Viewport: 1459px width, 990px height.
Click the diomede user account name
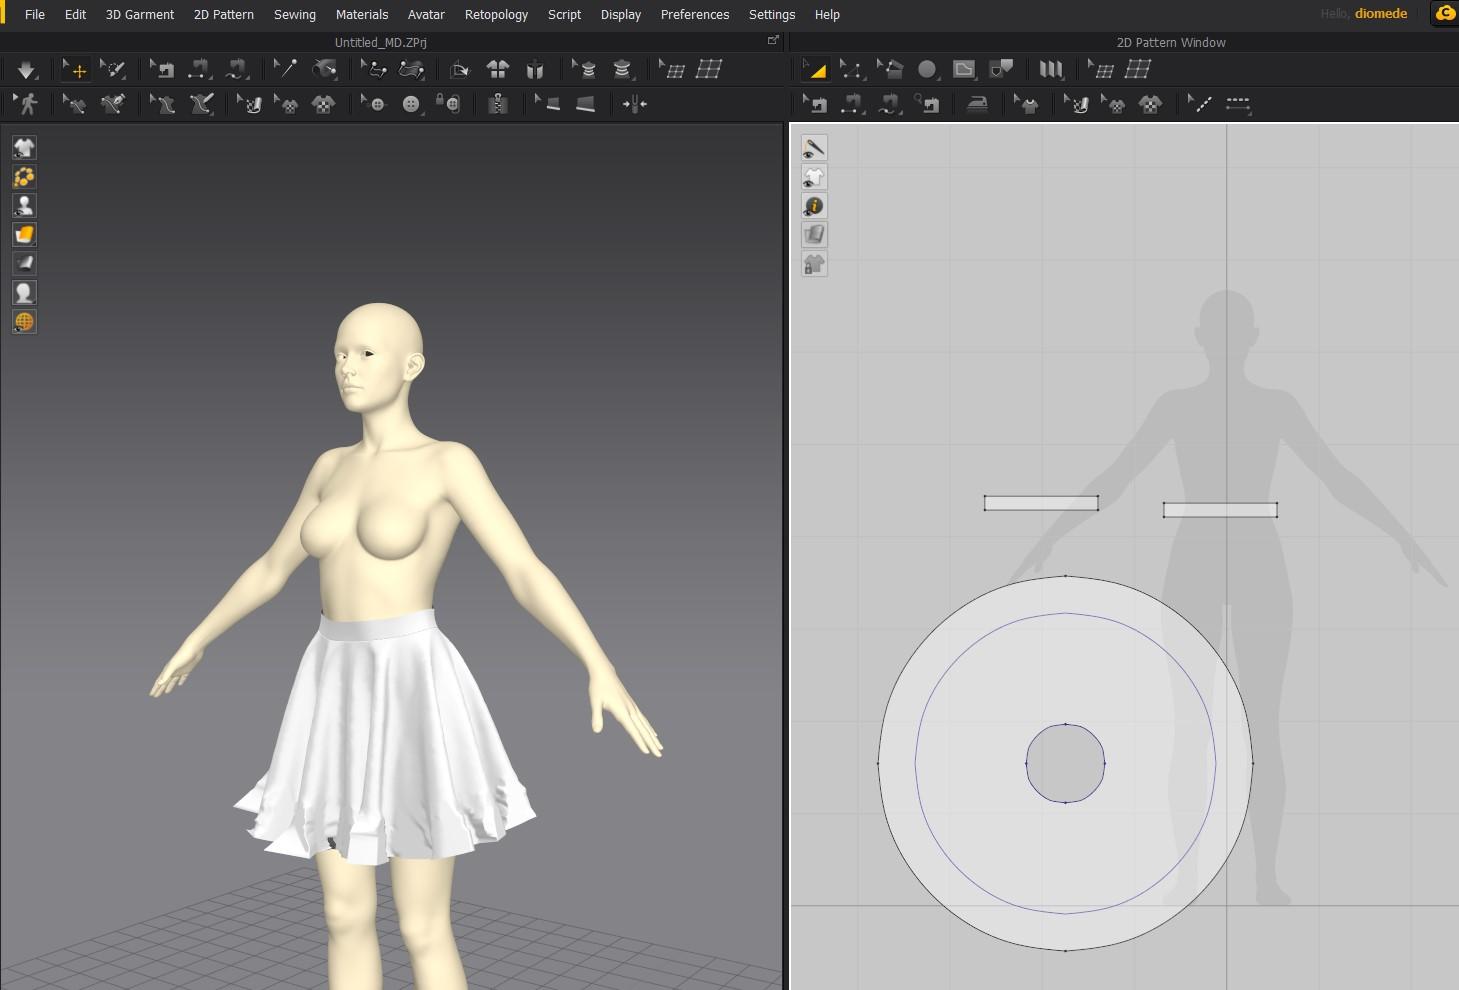pyautogui.click(x=1380, y=14)
